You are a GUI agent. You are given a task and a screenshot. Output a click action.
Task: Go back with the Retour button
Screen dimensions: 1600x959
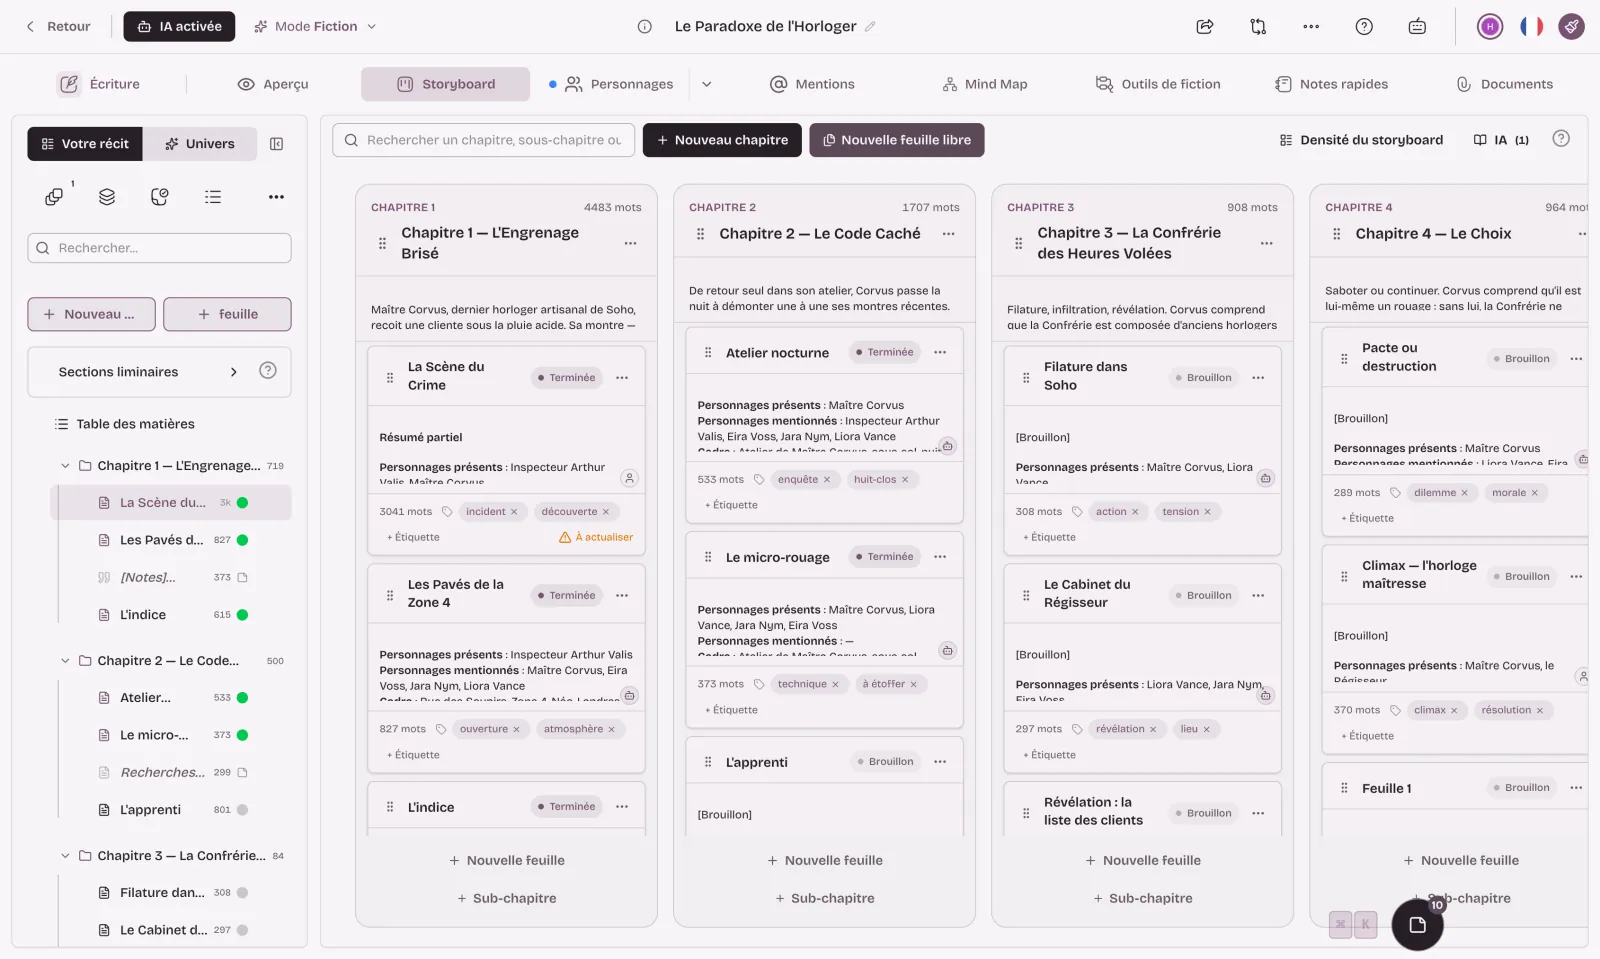pyautogui.click(x=58, y=27)
